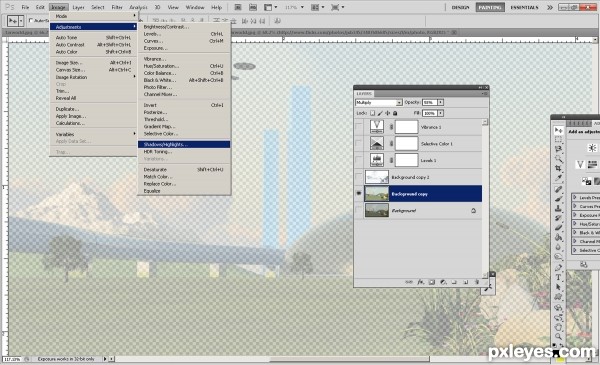Select the Blur tool

558,247
